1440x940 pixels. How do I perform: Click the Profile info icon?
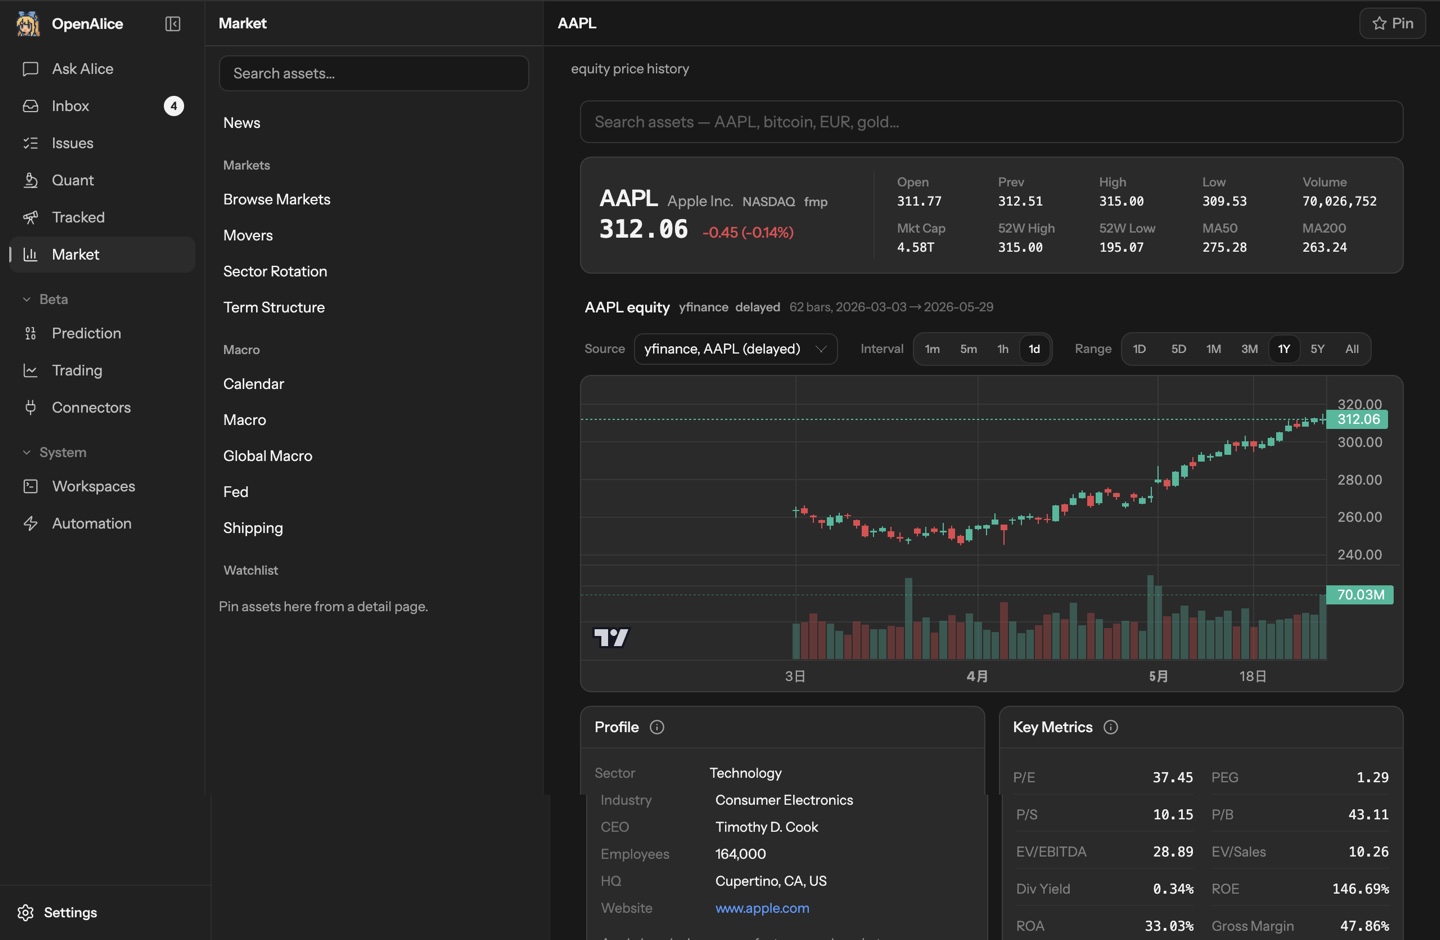click(x=657, y=727)
